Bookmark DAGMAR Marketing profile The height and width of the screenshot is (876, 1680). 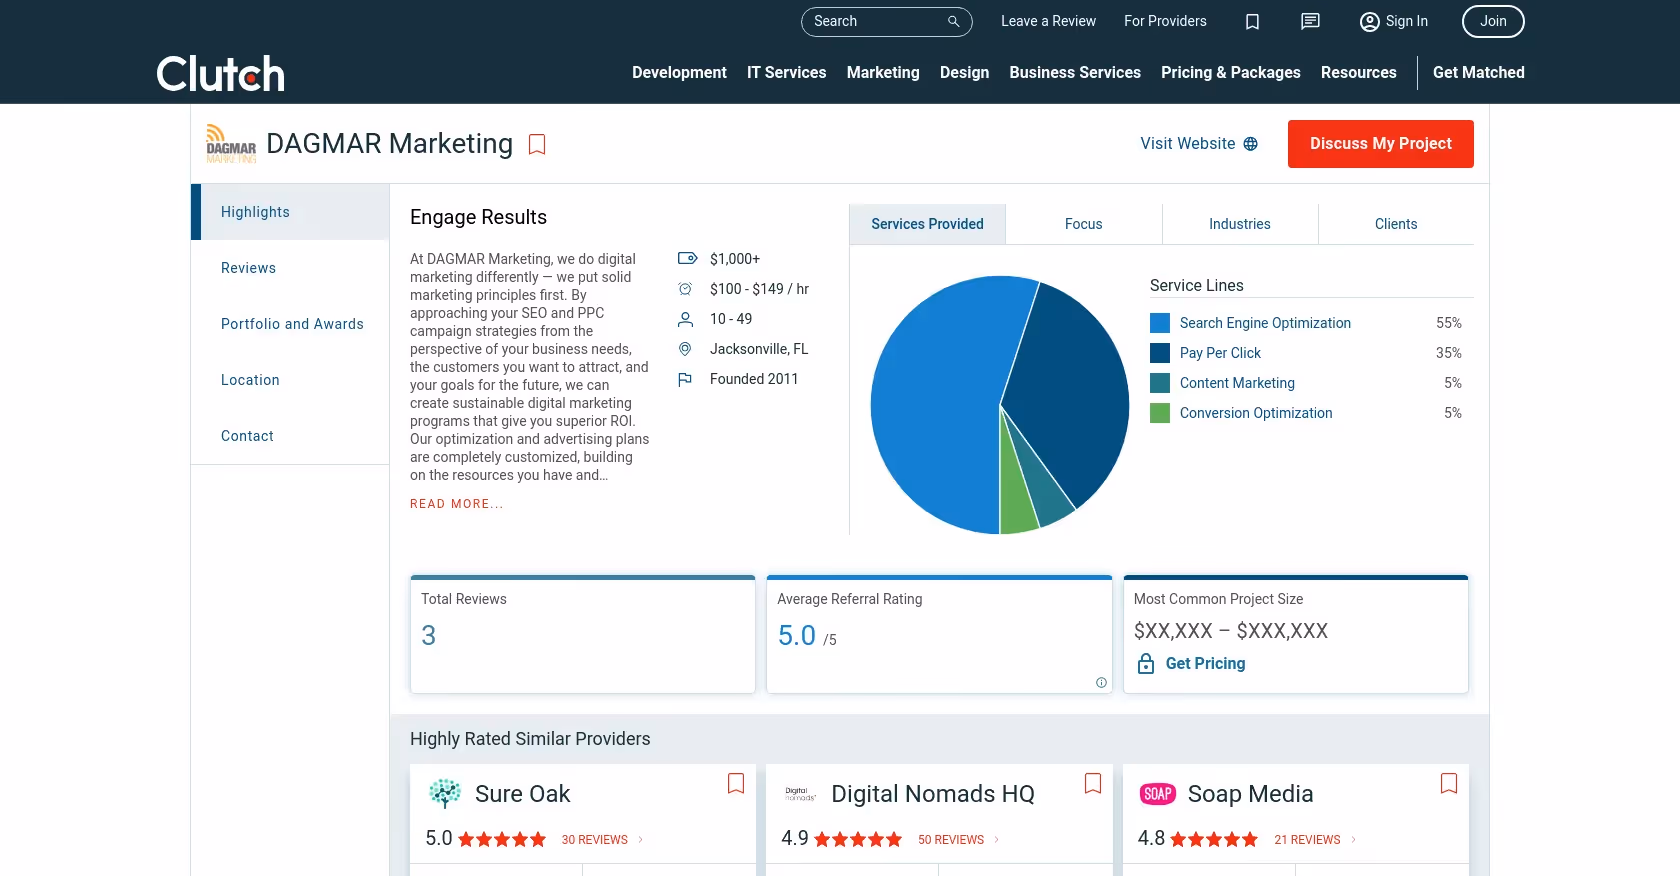[537, 145]
